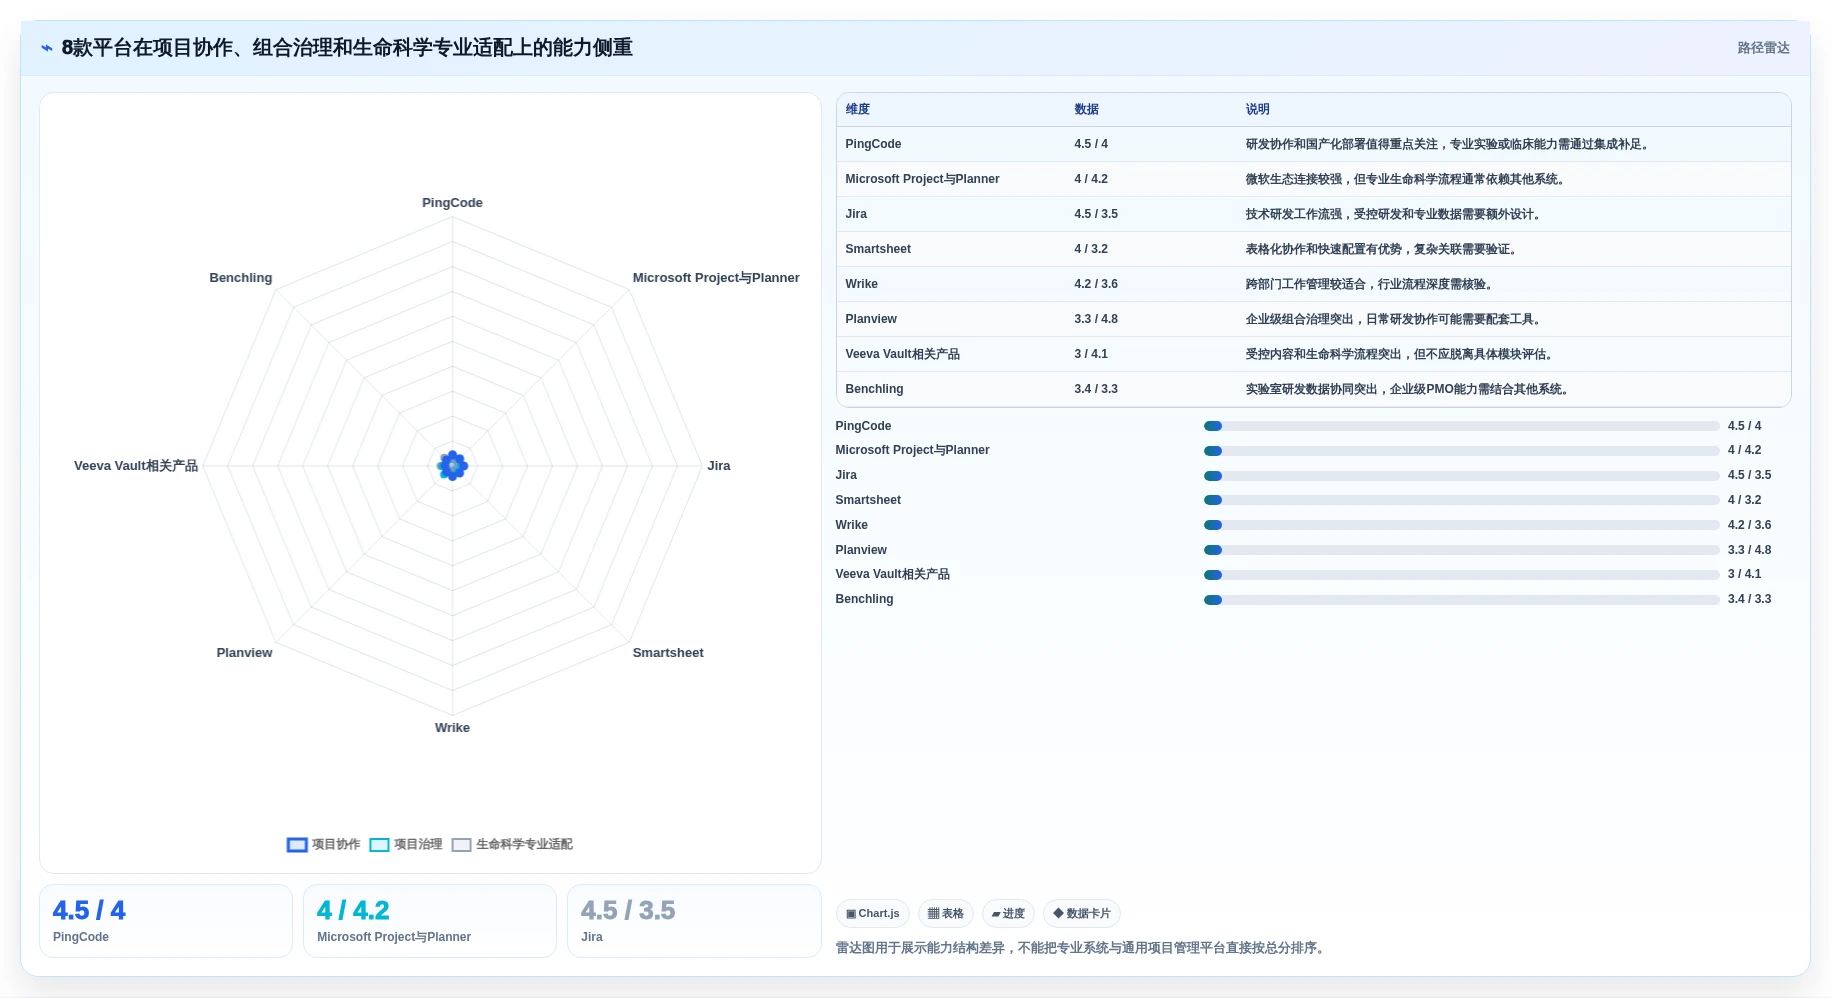The width and height of the screenshot is (1831, 998).
Task: Click the Smartsheet table row name
Action: 878,249
